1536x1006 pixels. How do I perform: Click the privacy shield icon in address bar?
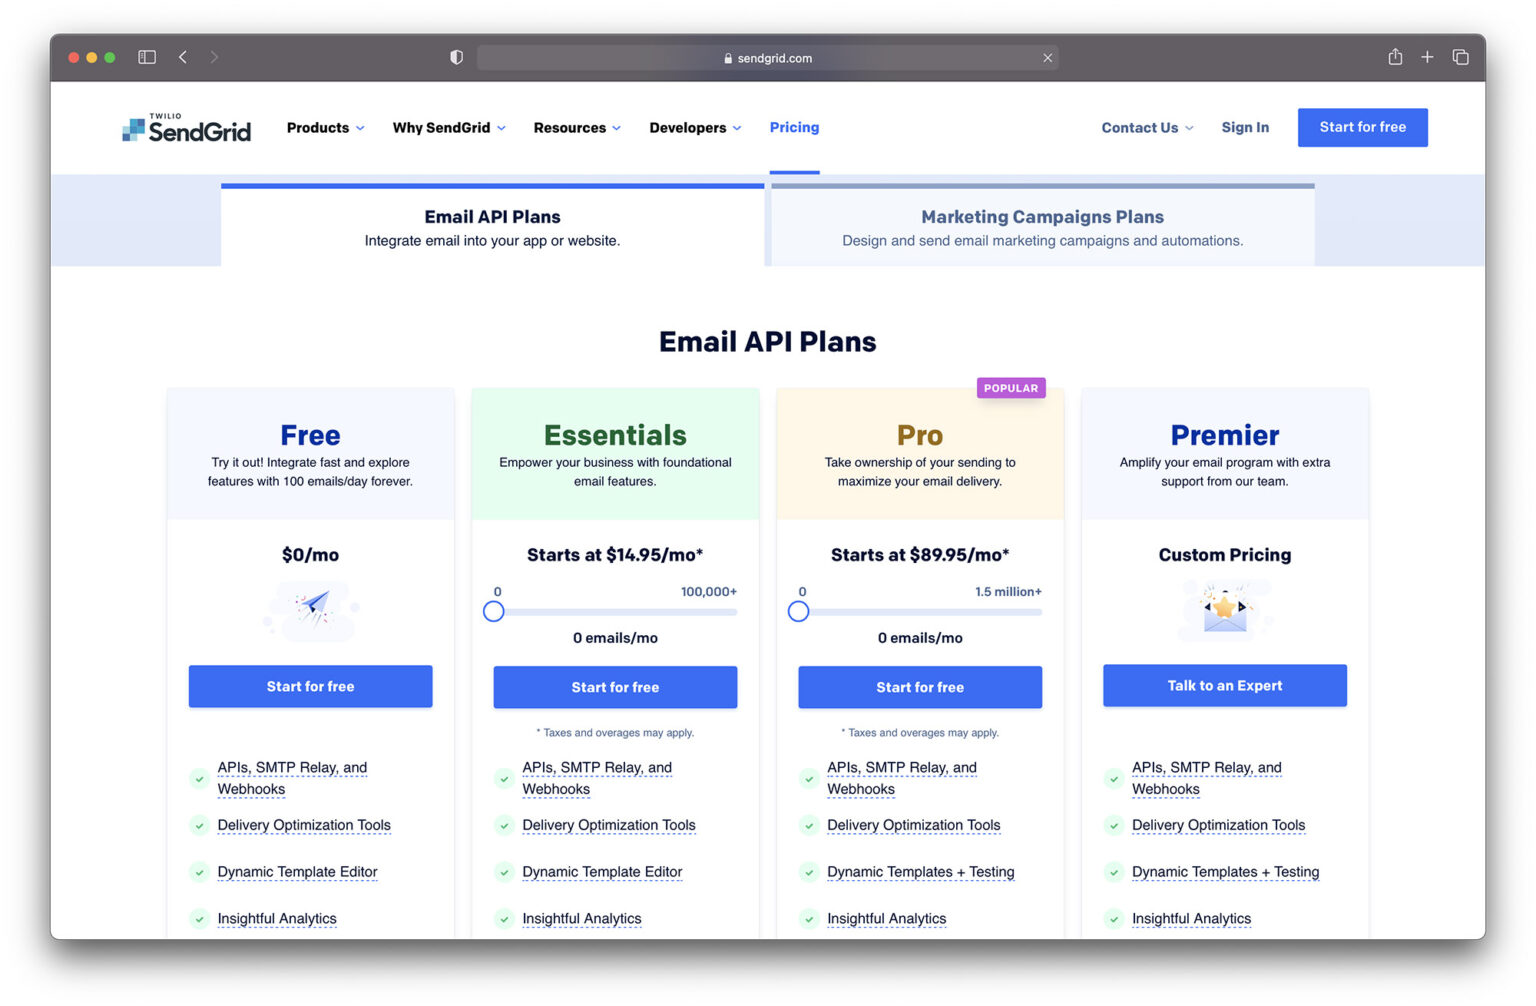pos(456,57)
